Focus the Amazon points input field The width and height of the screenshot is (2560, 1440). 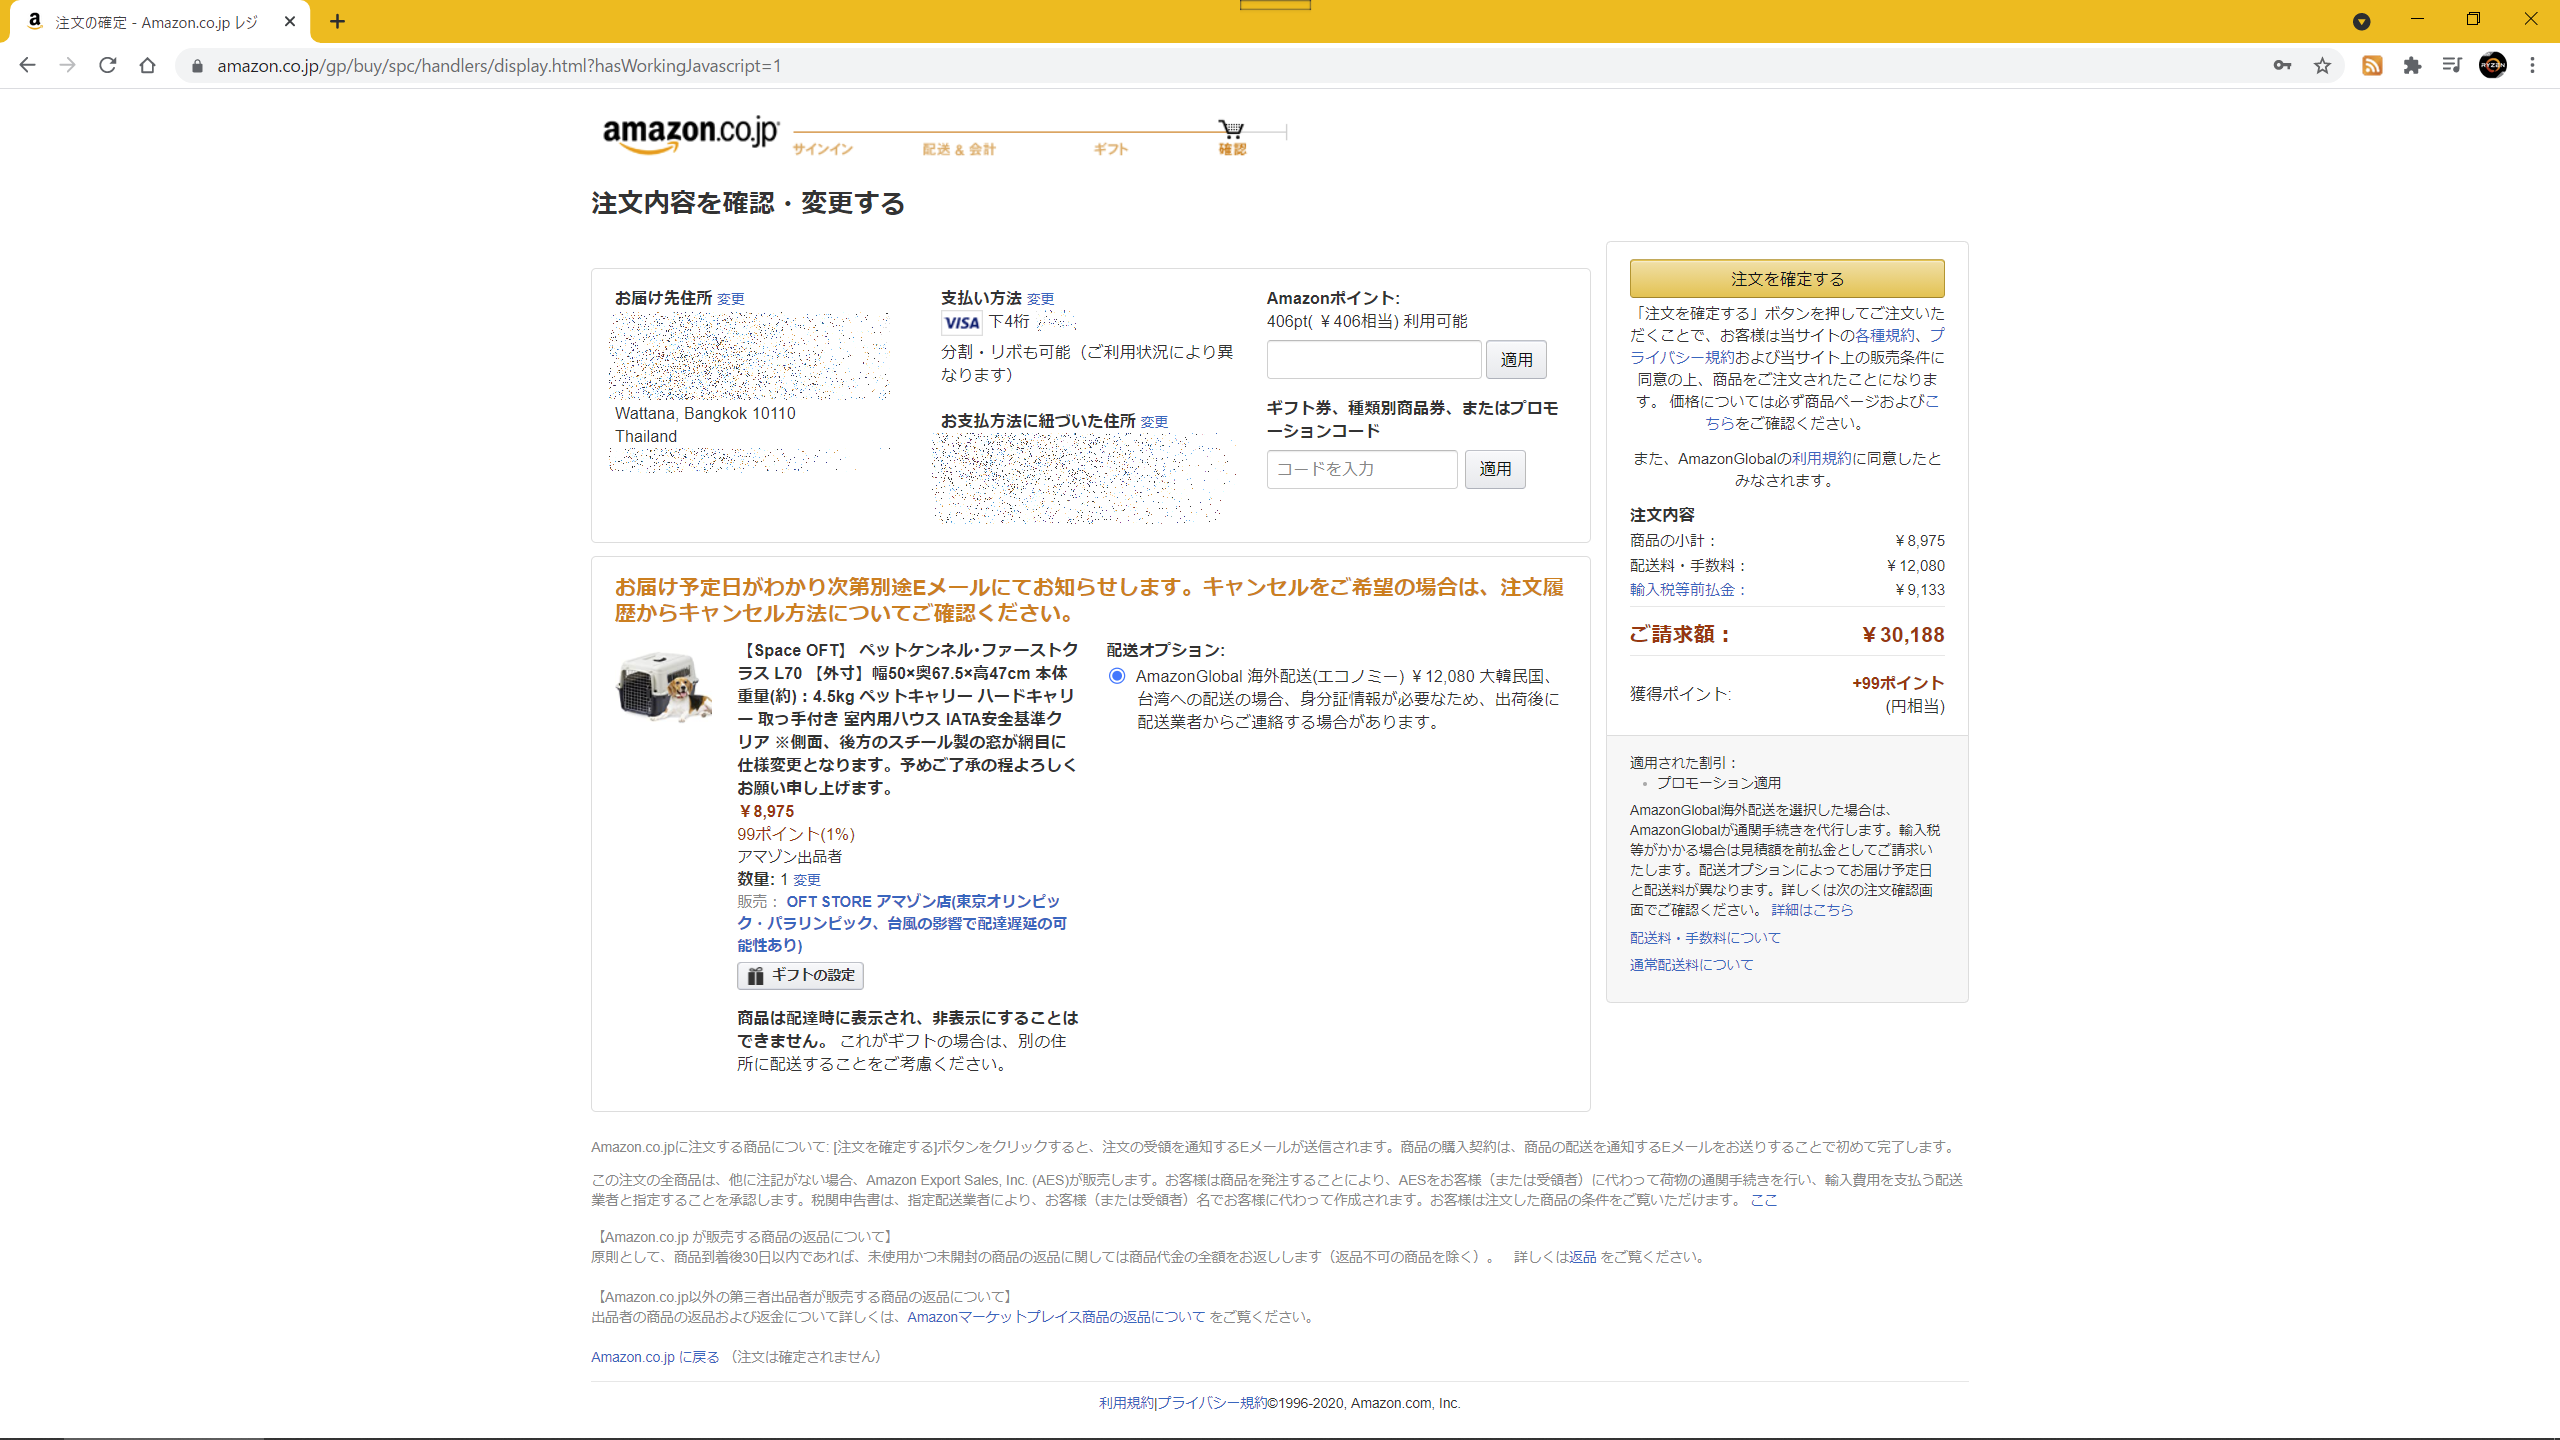click(x=1373, y=359)
